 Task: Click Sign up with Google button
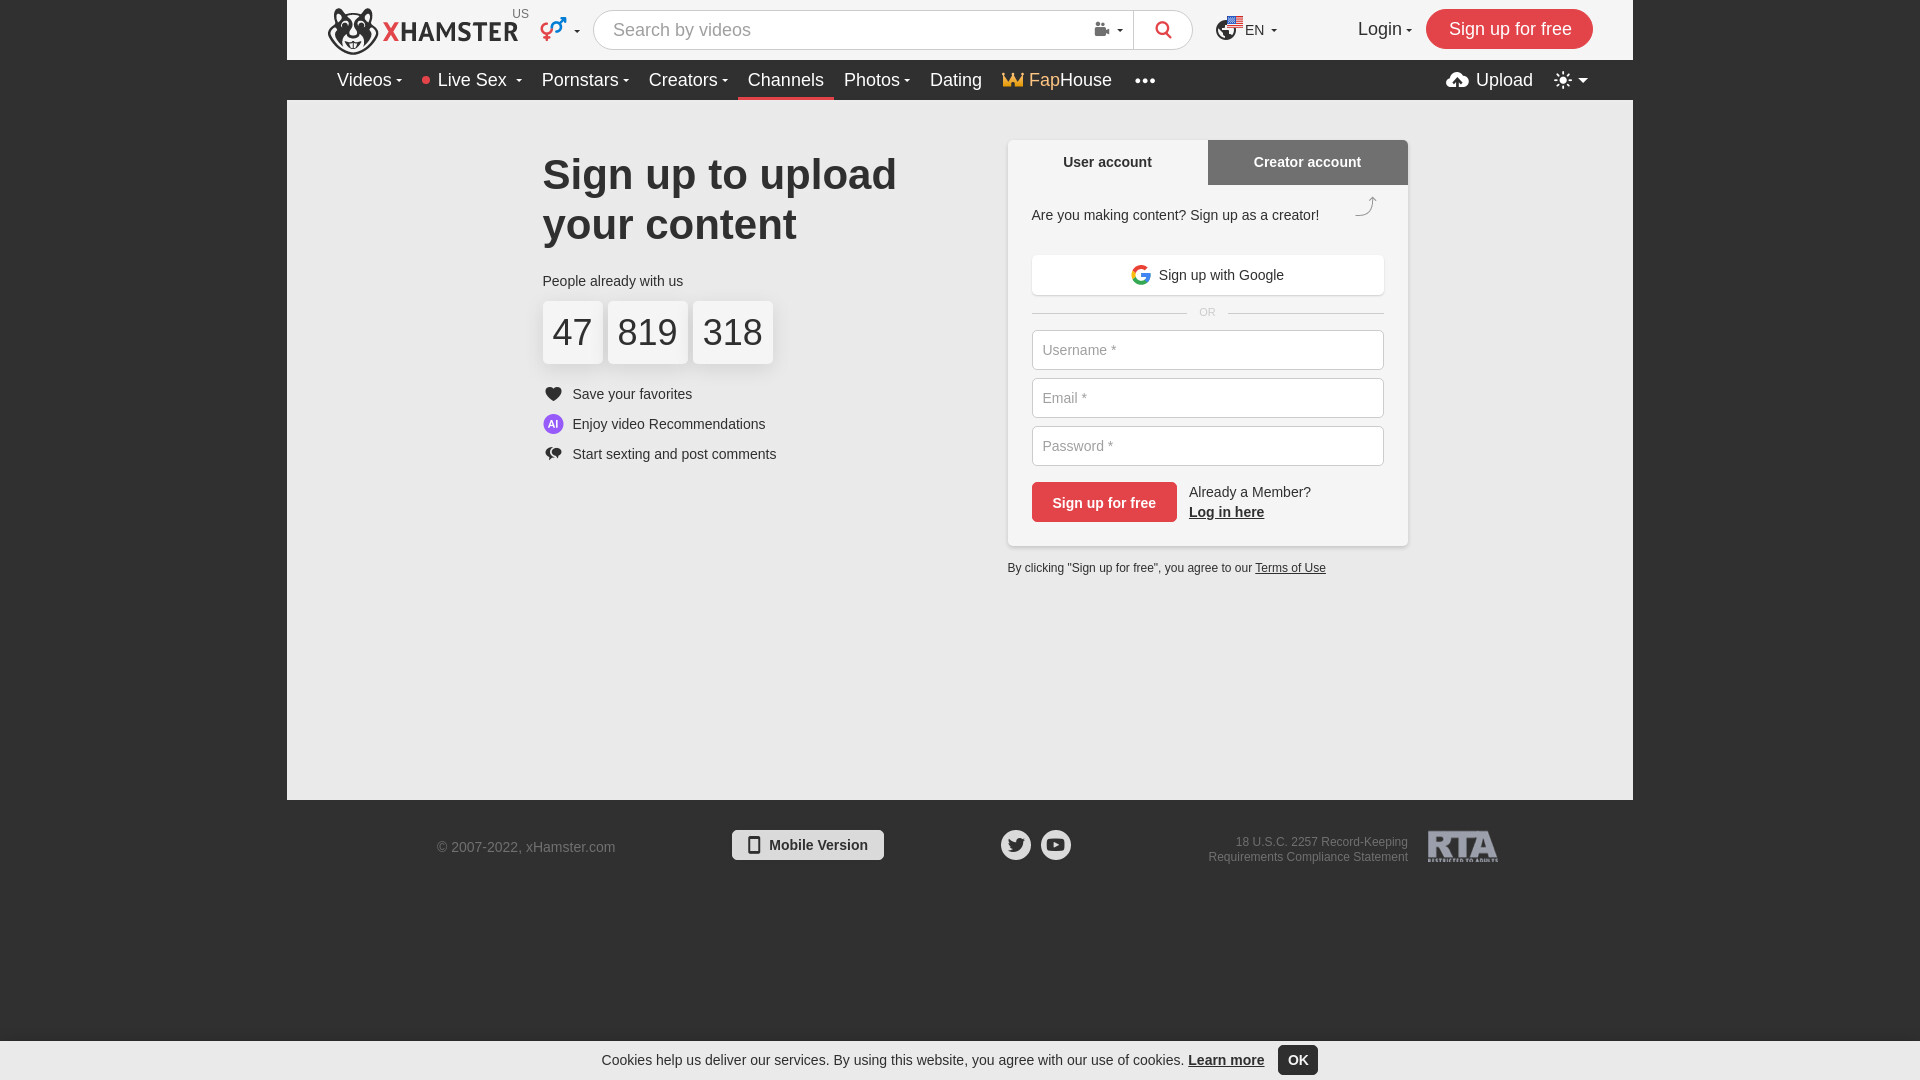click(1207, 275)
